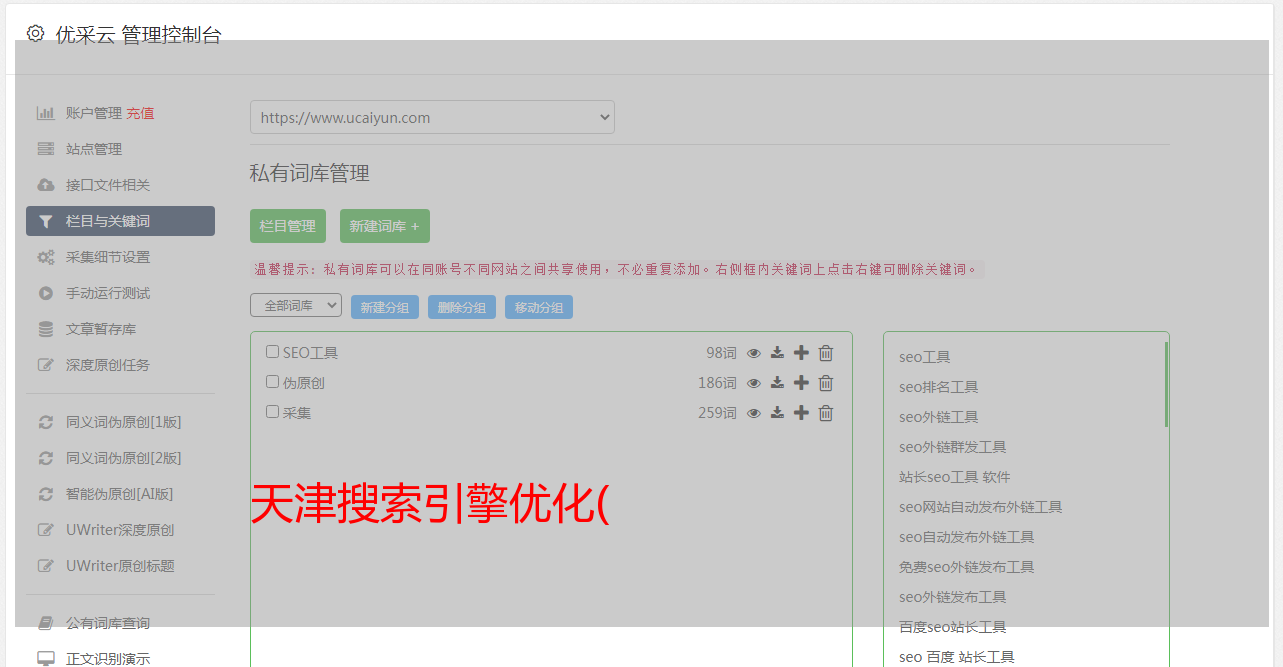Viewport: 1283px width, 667px height.
Task: Click the 栏目管理 green button
Action: click(288, 226)
